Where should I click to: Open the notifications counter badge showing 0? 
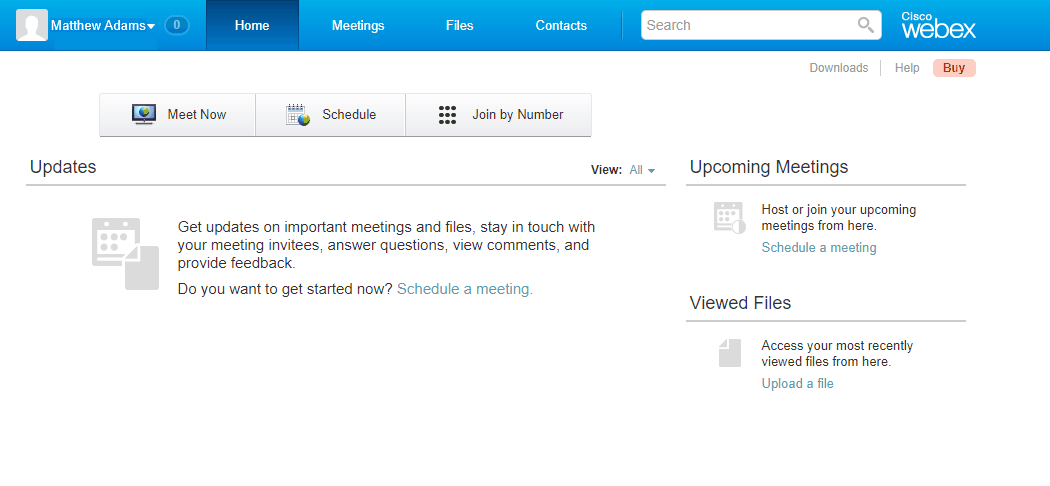coord(177,25)
